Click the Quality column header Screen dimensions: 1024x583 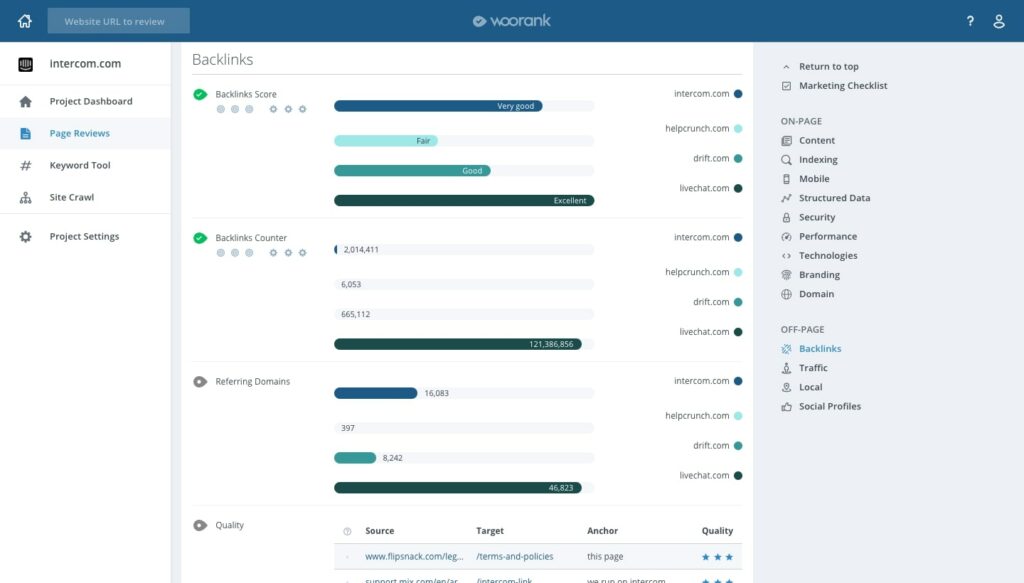point(717,531)
